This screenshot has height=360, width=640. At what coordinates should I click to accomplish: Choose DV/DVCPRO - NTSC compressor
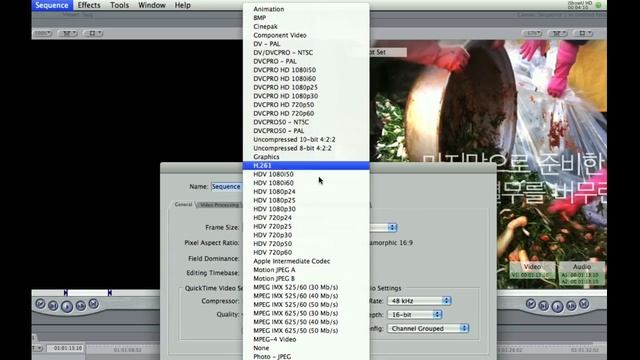tap(306, 53)
